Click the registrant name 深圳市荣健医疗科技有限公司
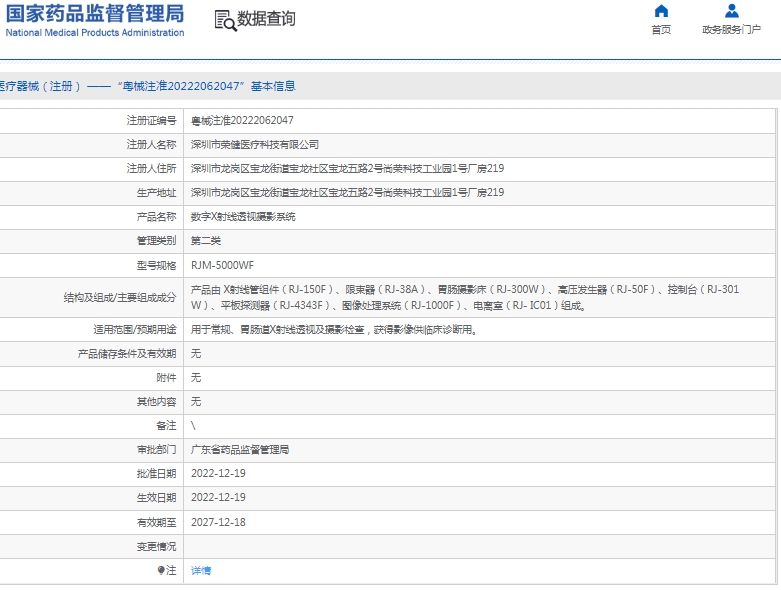The height and width of the screenshot is (590, 781). [x=255, y=145]
